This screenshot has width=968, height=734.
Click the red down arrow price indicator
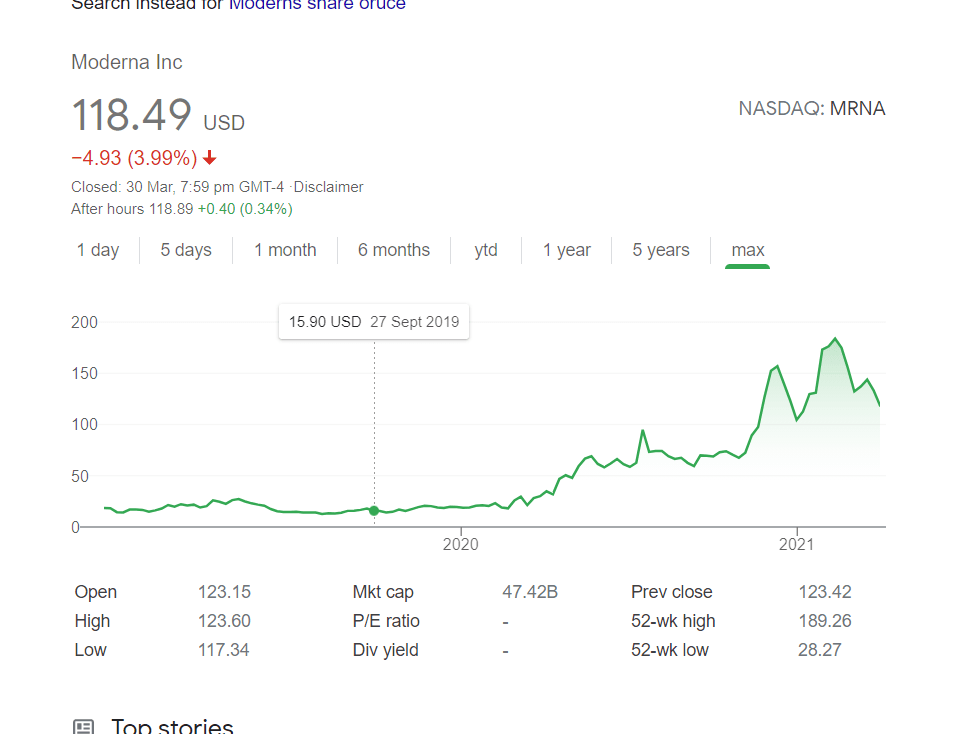pos(209,158)
